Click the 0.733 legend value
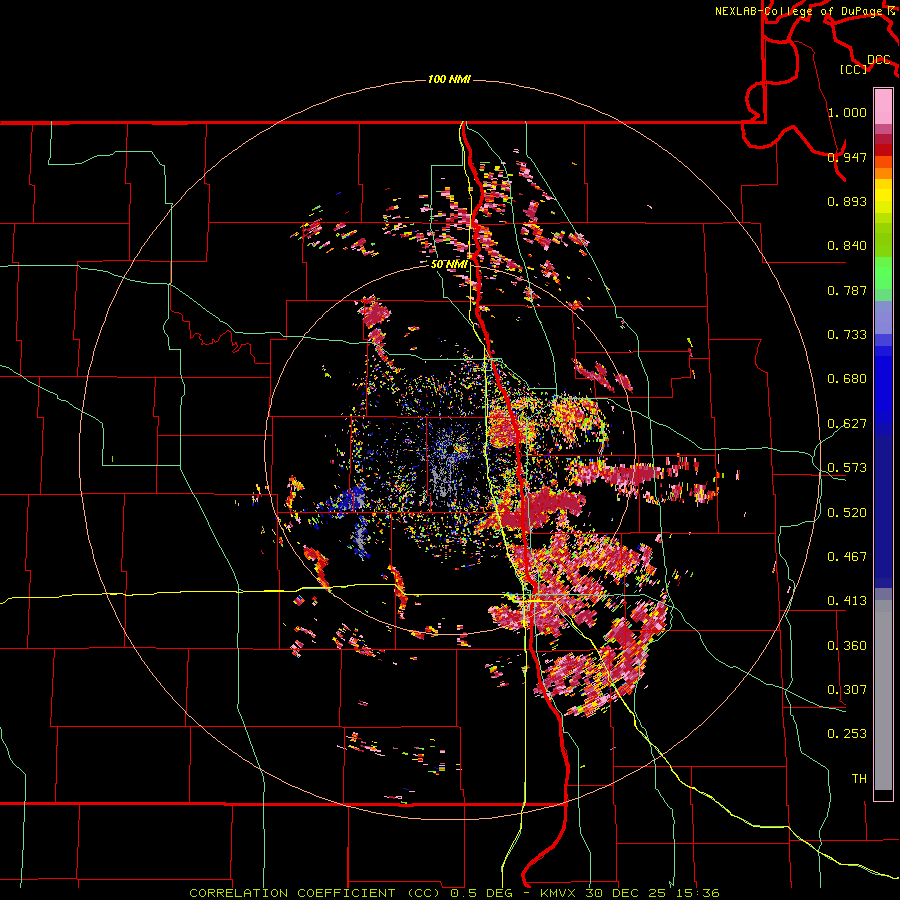This screenshot has width=900, height=900. [847, 335]
